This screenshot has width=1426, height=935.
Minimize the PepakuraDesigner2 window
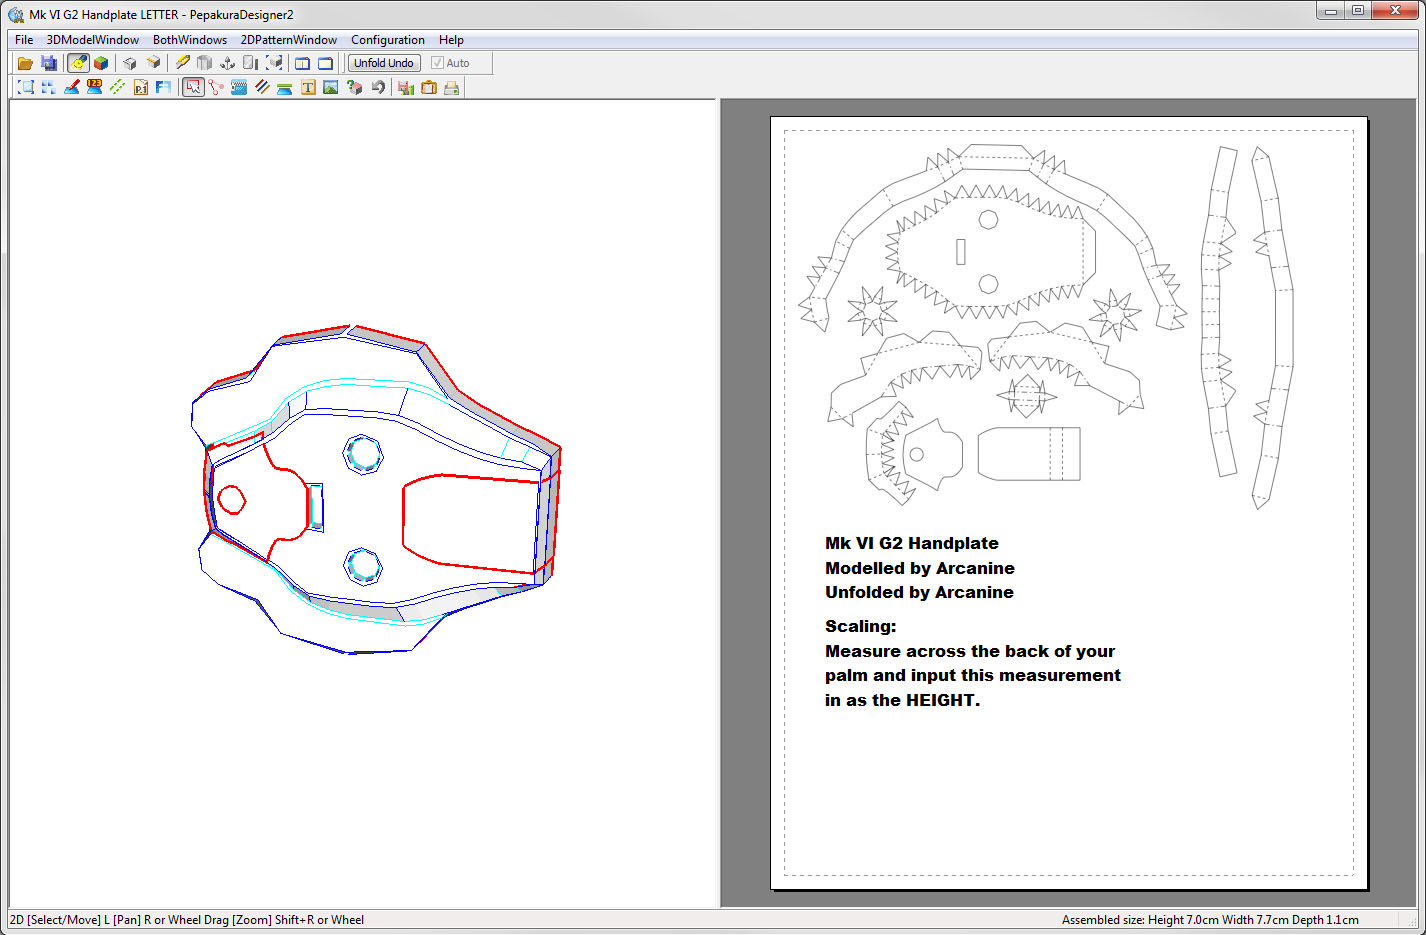pos(1331,11)
